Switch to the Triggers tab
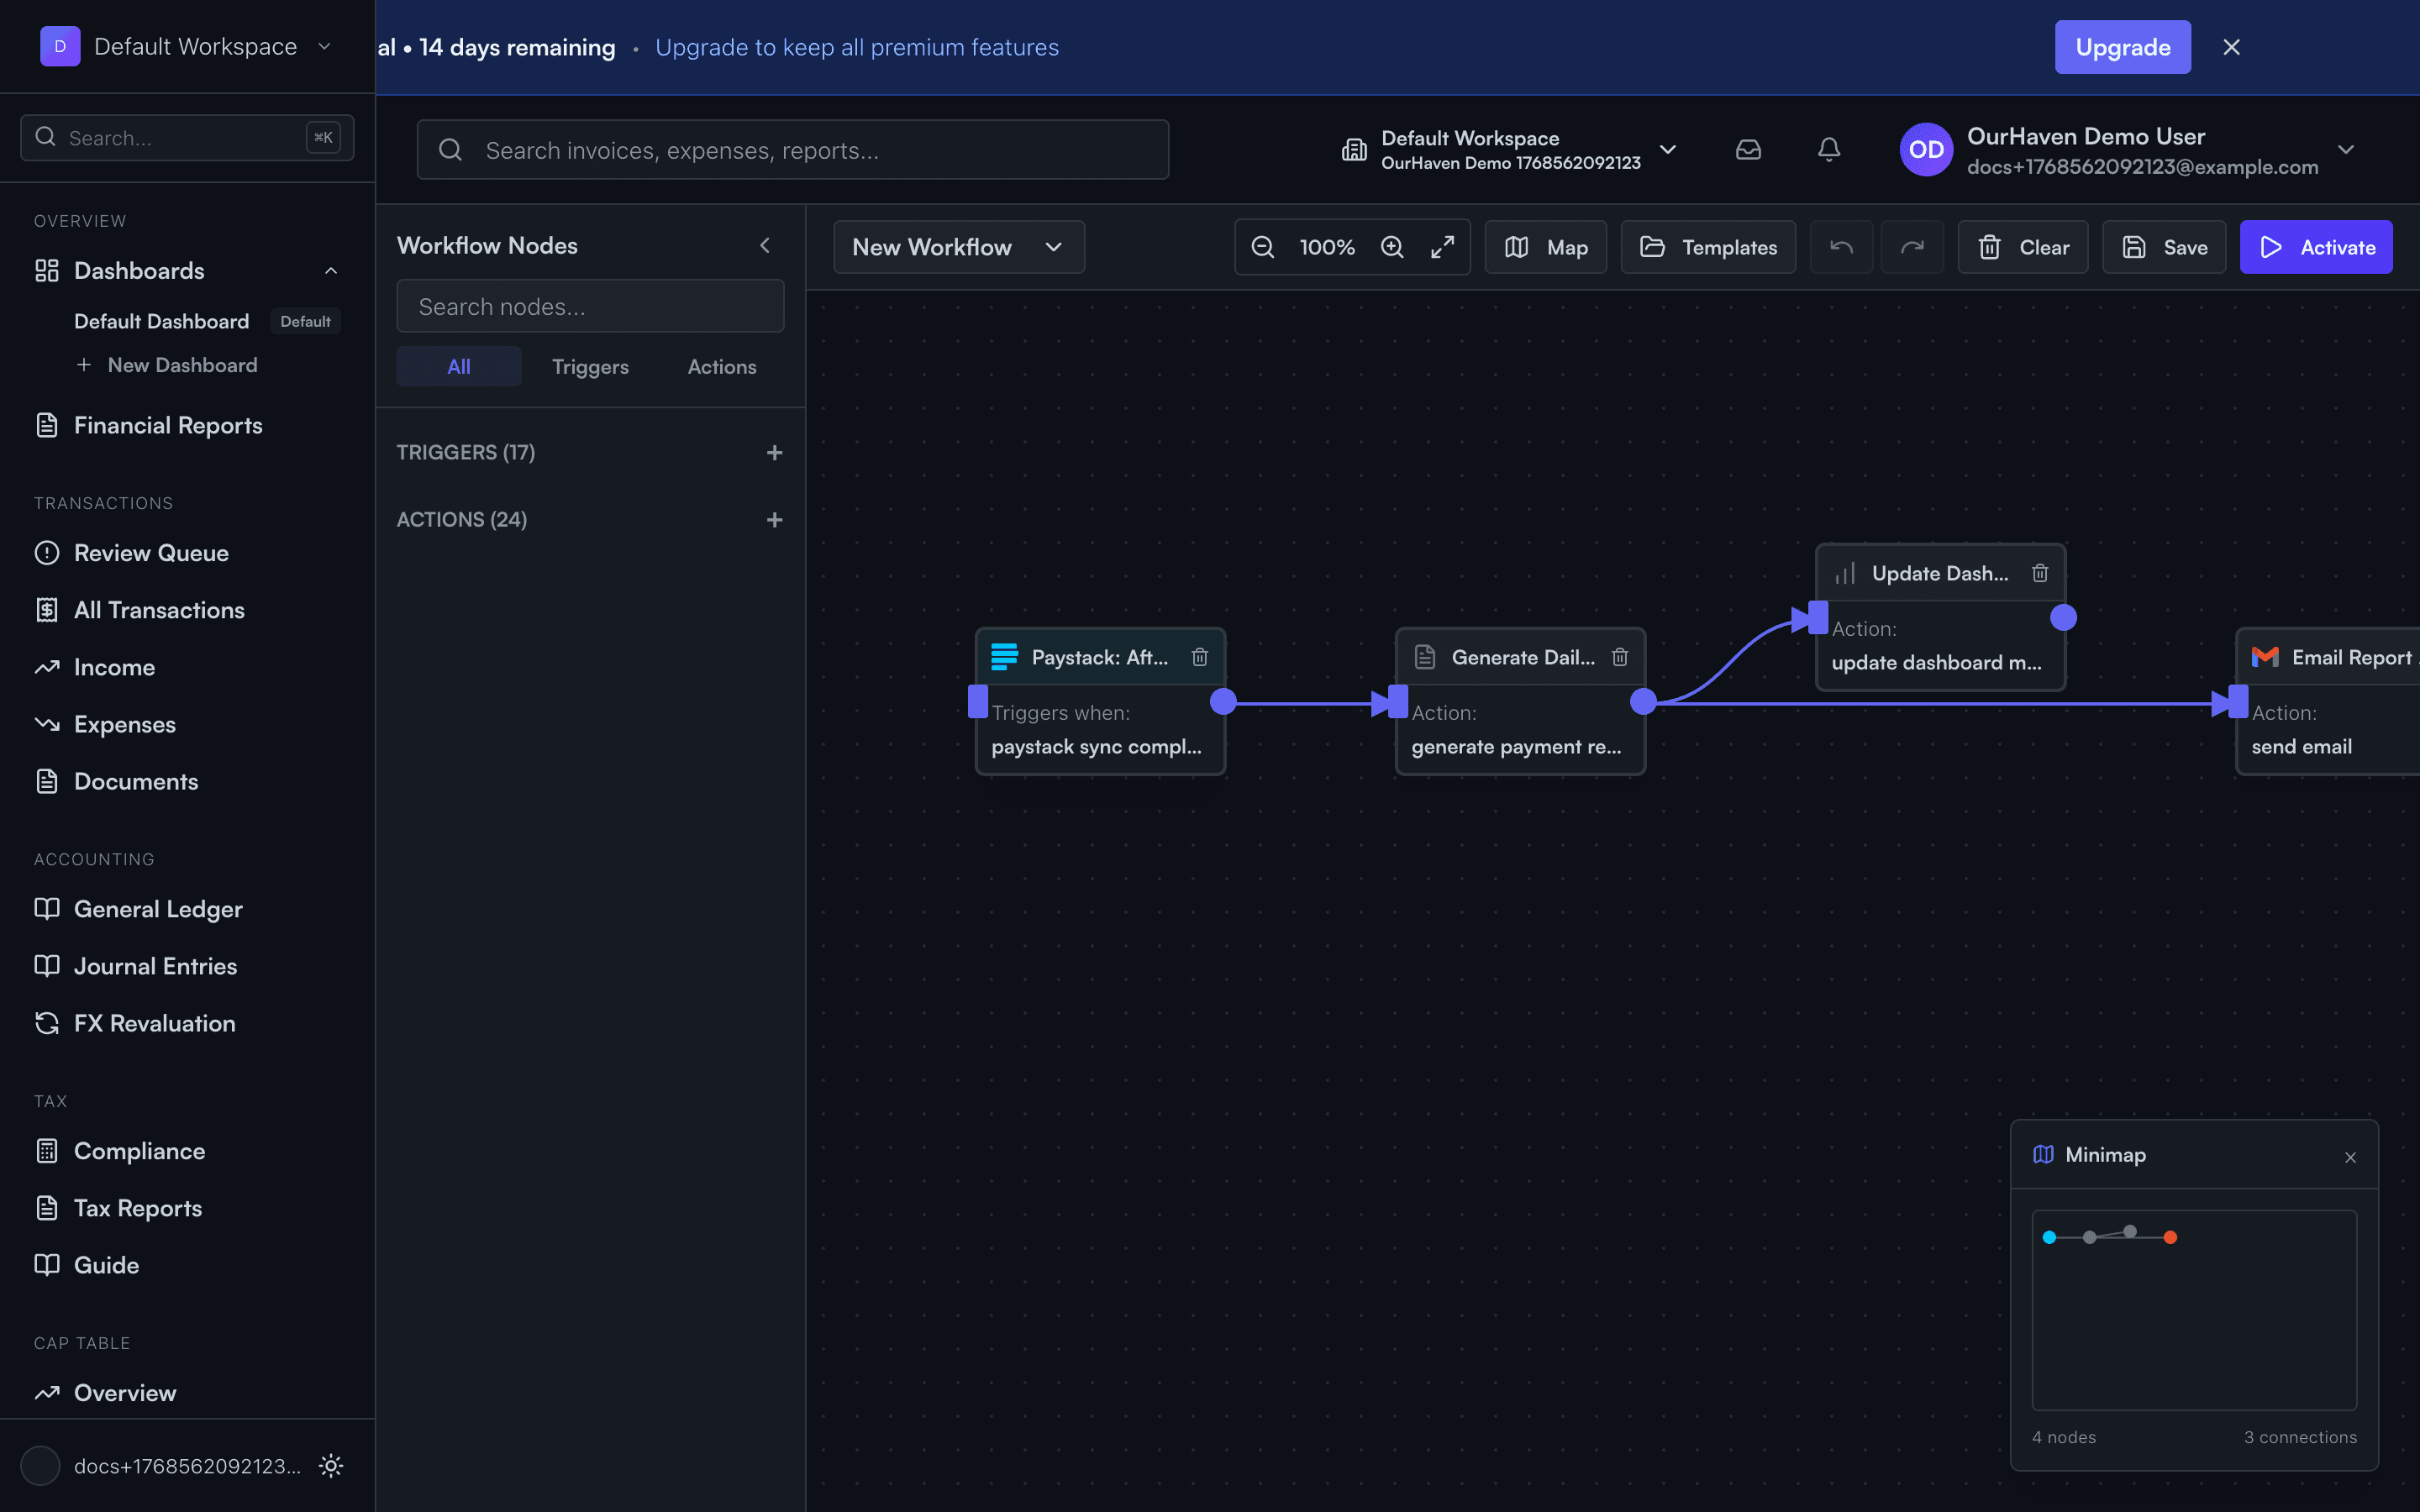The width and height of the screenshot is (2420, 1512). coord(590,366)
